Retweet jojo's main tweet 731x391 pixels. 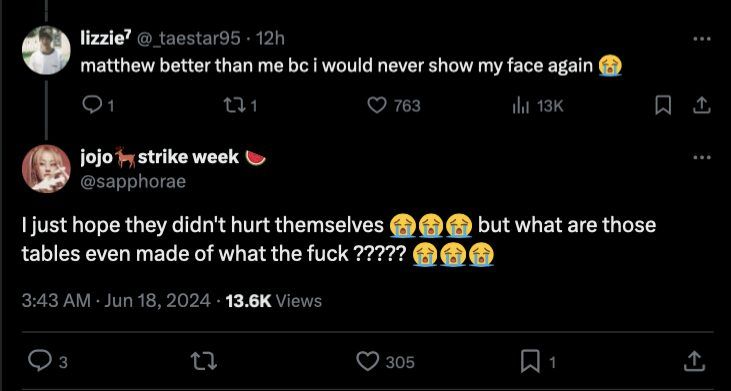[x=206, y=362]
